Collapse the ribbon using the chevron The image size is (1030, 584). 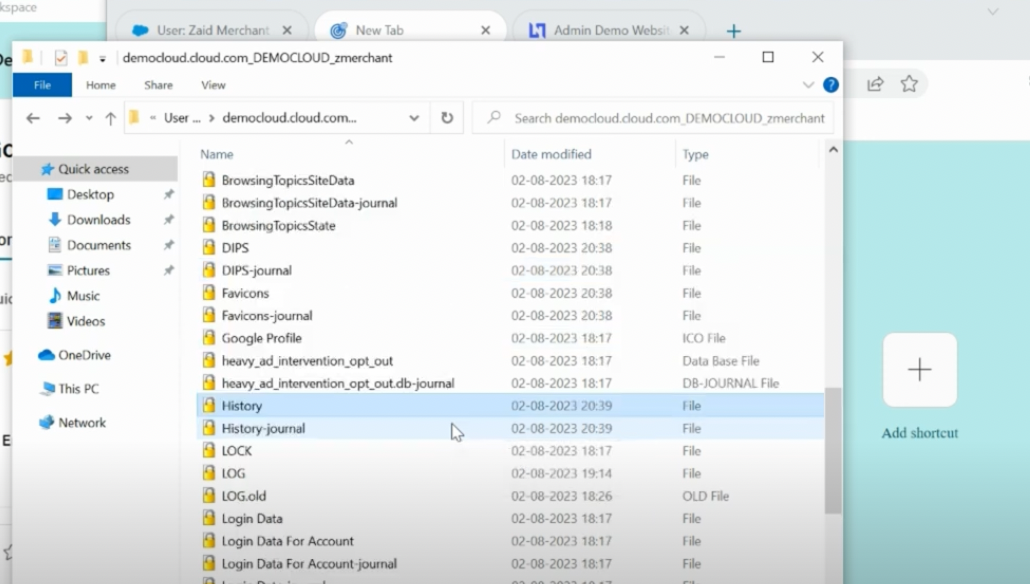(808, 85)
